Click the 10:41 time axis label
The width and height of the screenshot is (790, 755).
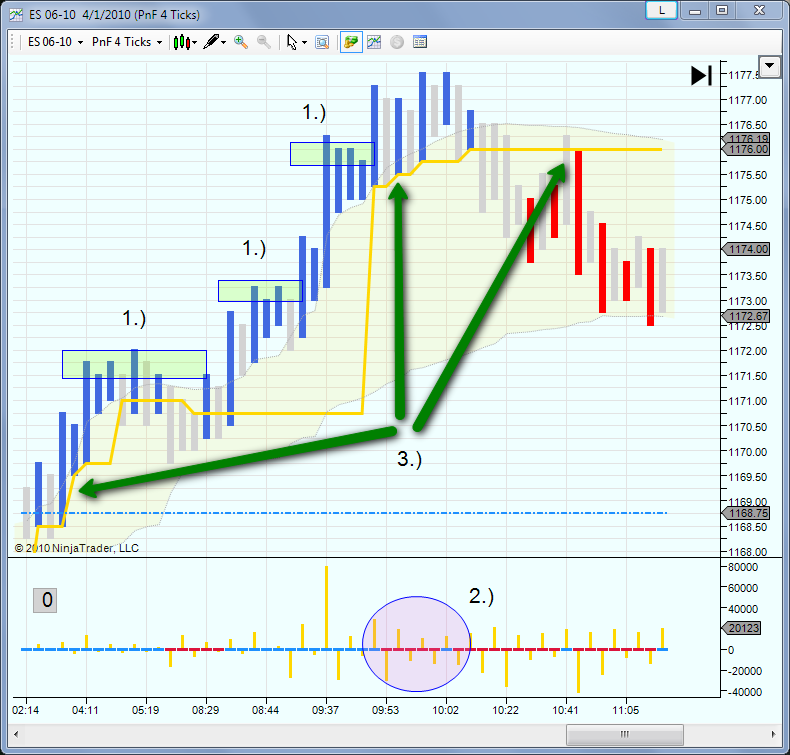pyautogui.click(x=565, y=710)
